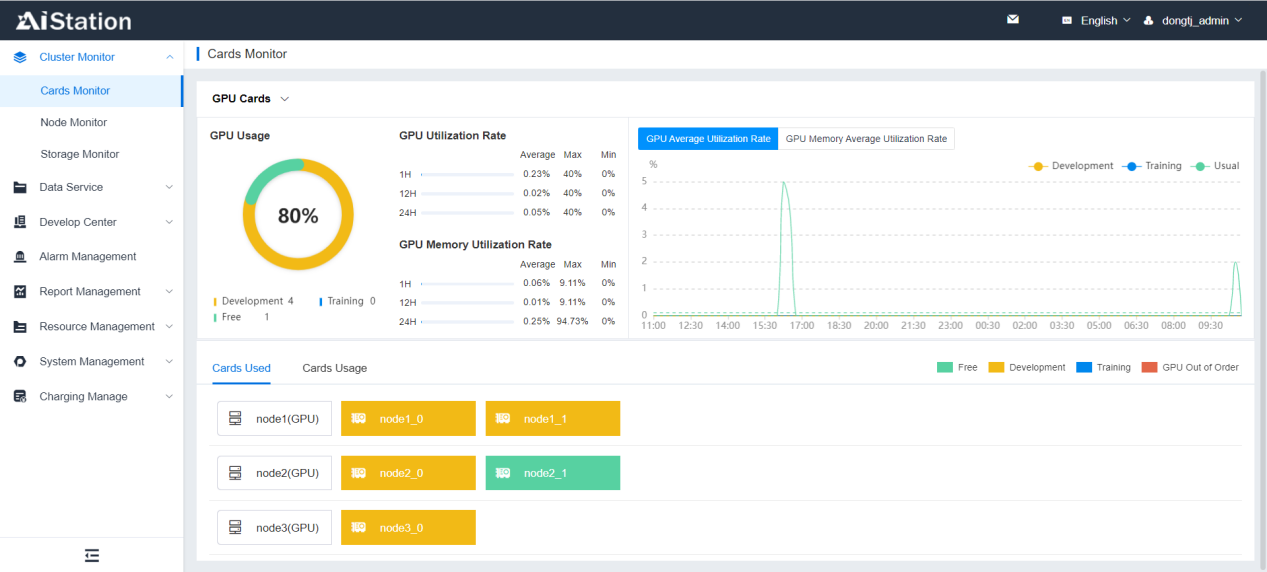Show GPU Memory Average Utilization Rate chart
Screen dimensions: 1267x572
pyautogui.click(x=866, y=139)
